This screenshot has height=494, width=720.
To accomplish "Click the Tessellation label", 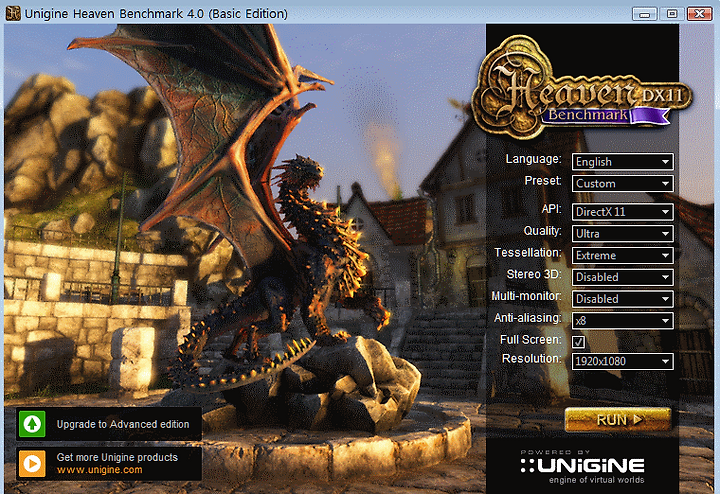I will (528, 253).
